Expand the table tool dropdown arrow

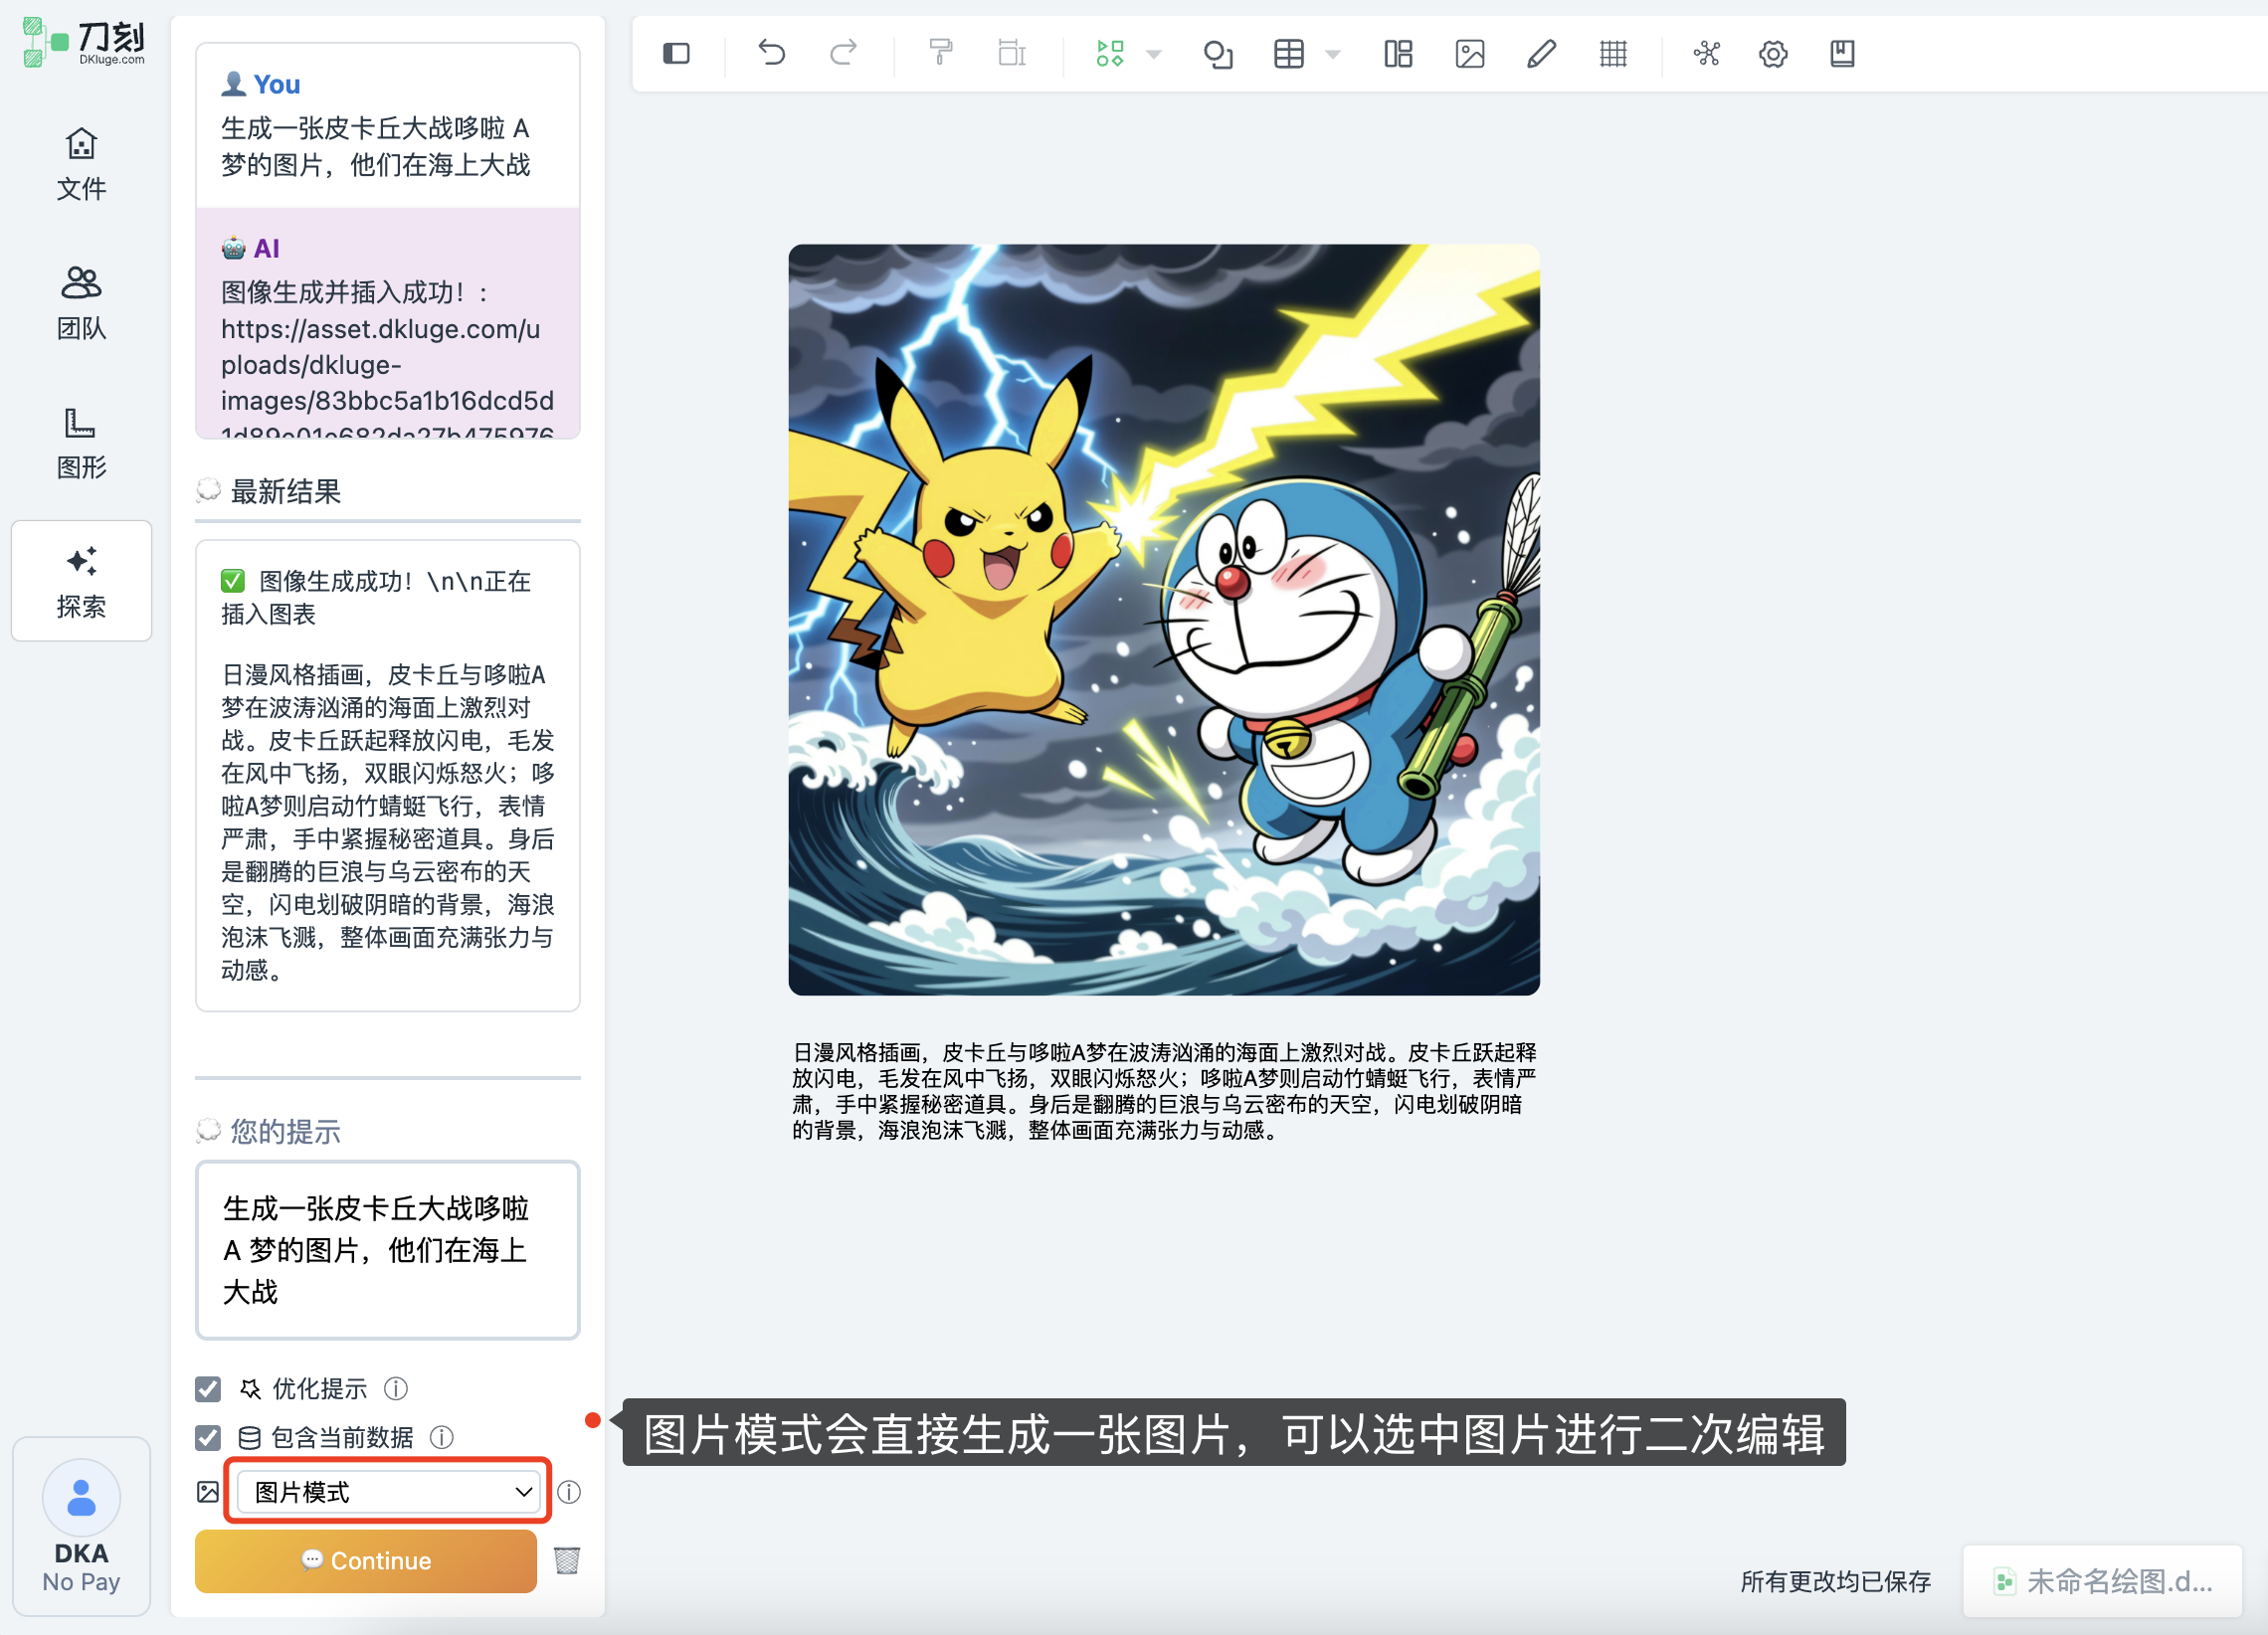(x=1333, y=54)
